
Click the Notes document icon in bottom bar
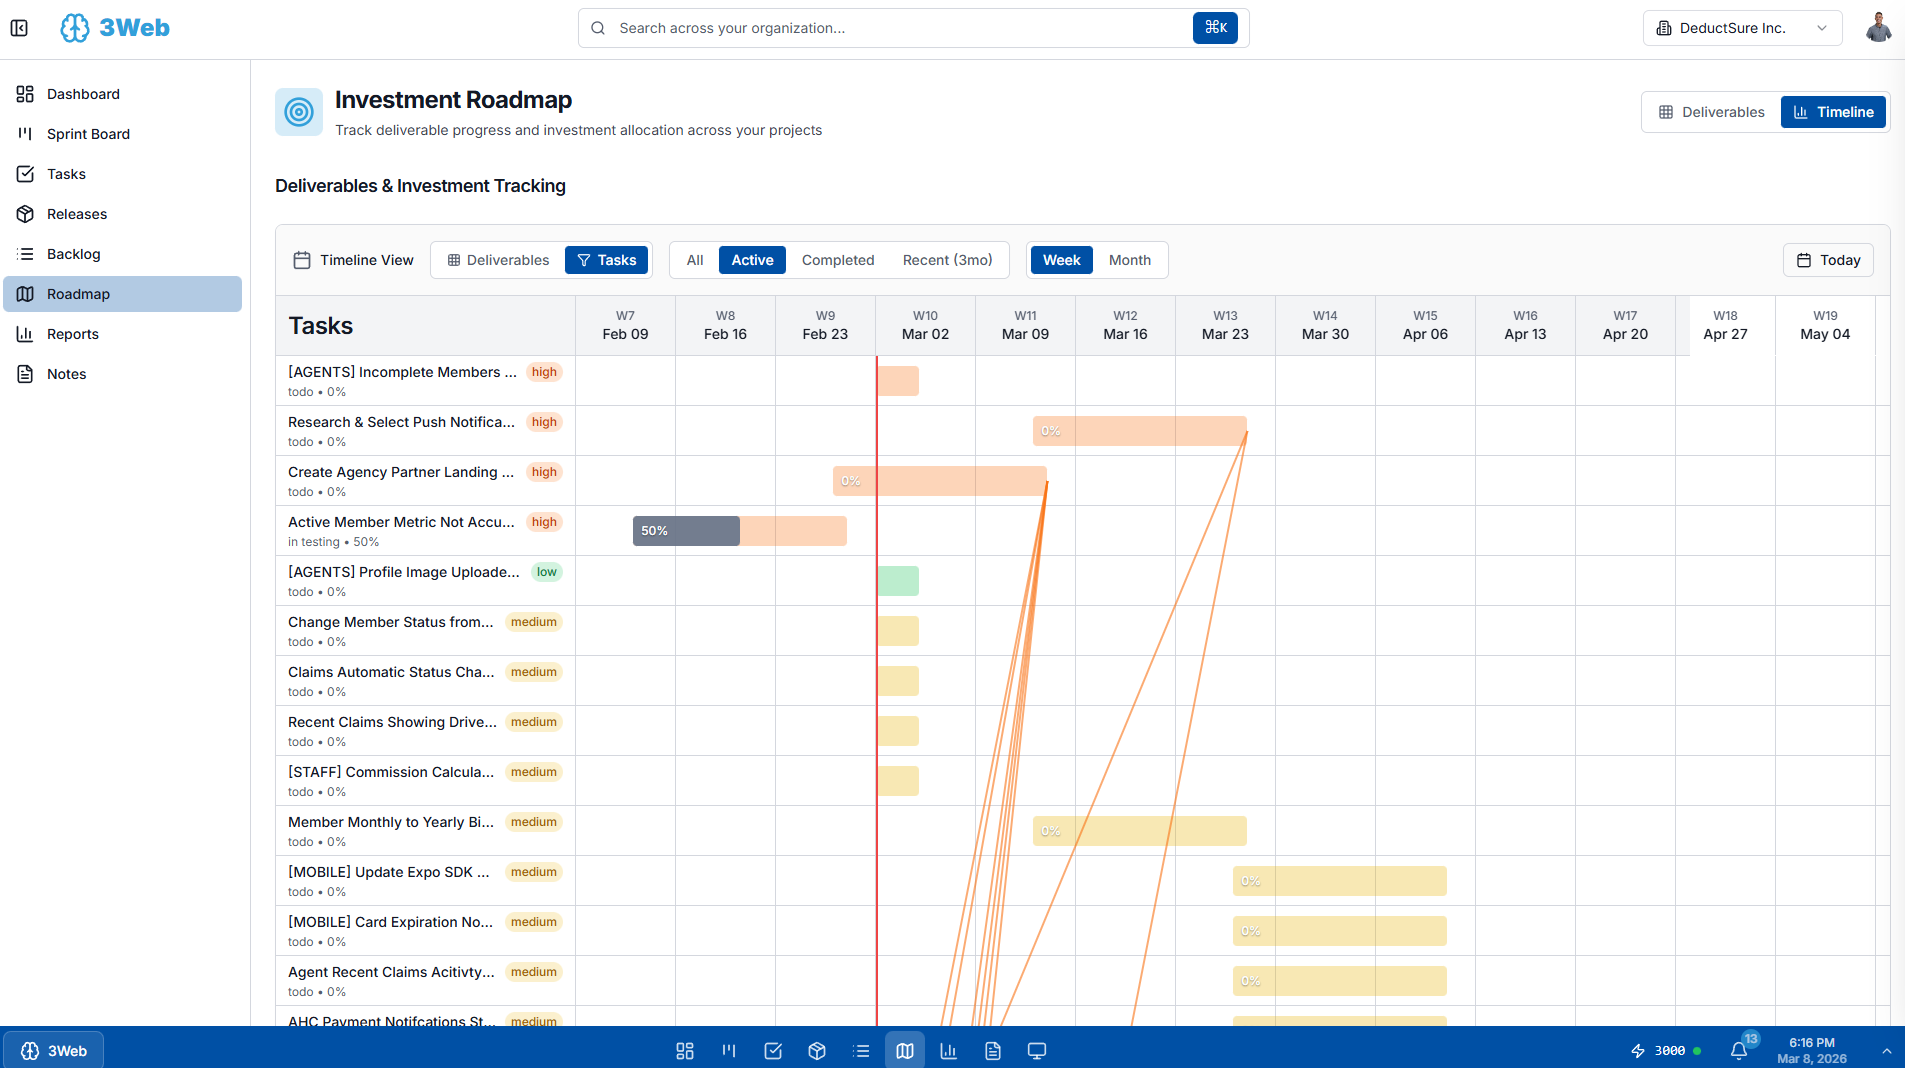993,1051
